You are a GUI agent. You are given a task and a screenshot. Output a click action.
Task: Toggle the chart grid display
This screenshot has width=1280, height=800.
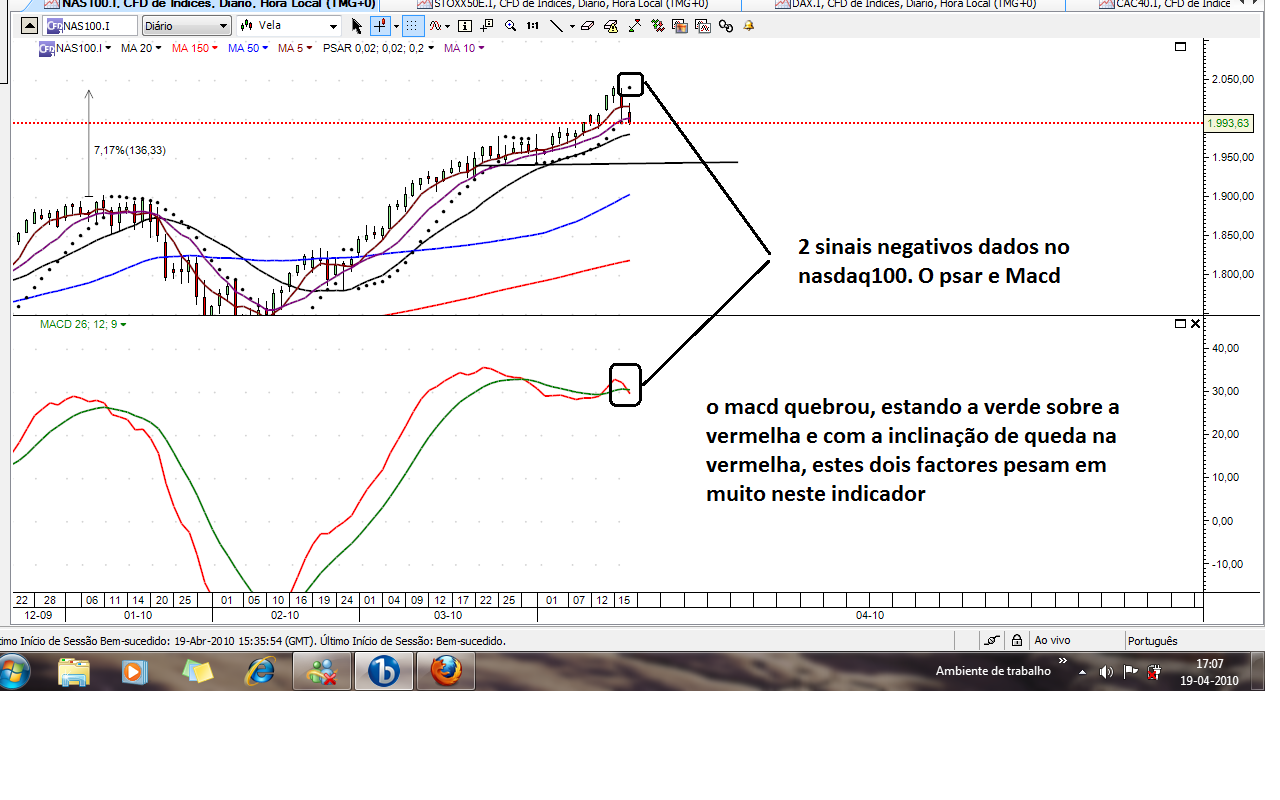point(412,26)
